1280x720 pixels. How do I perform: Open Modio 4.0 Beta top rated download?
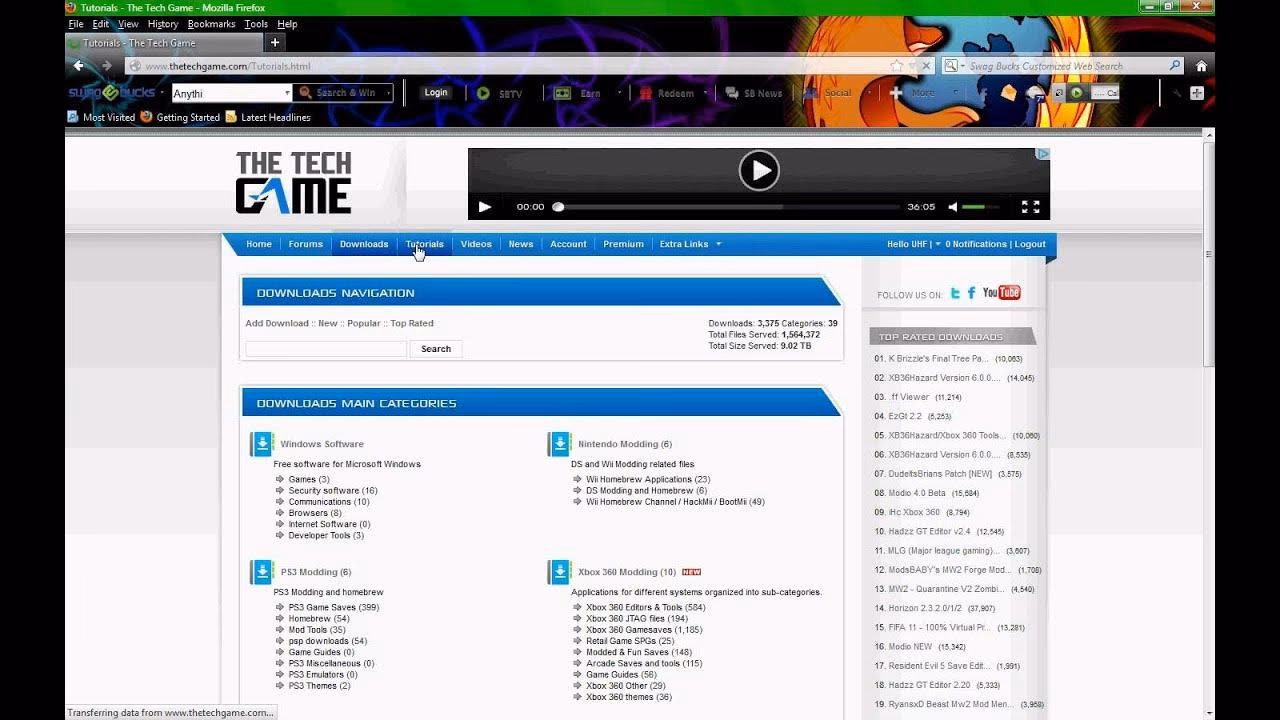coord(917,493)
